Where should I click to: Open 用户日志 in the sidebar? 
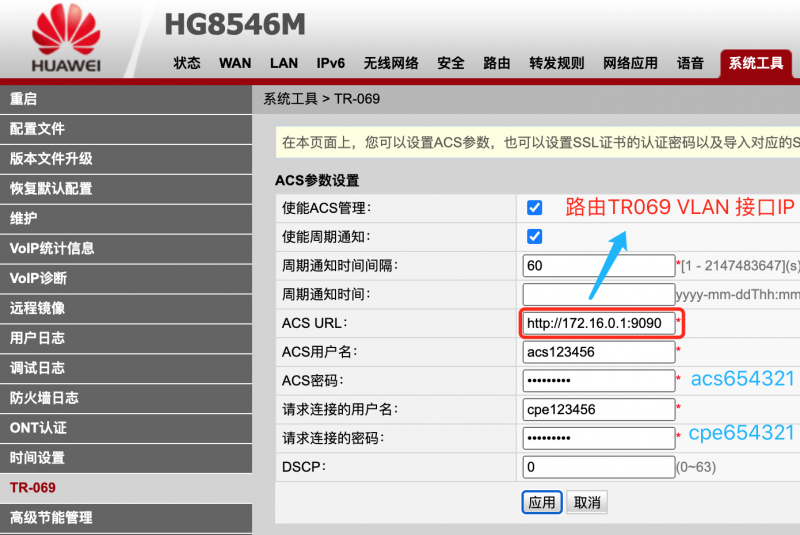[126, 338]
